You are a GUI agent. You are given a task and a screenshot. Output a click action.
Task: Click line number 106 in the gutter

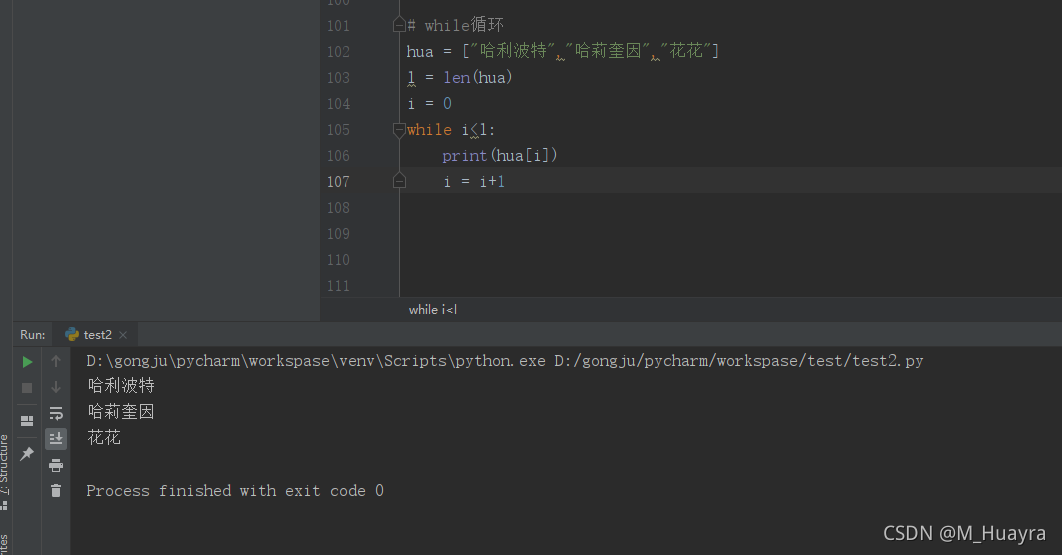338,156
